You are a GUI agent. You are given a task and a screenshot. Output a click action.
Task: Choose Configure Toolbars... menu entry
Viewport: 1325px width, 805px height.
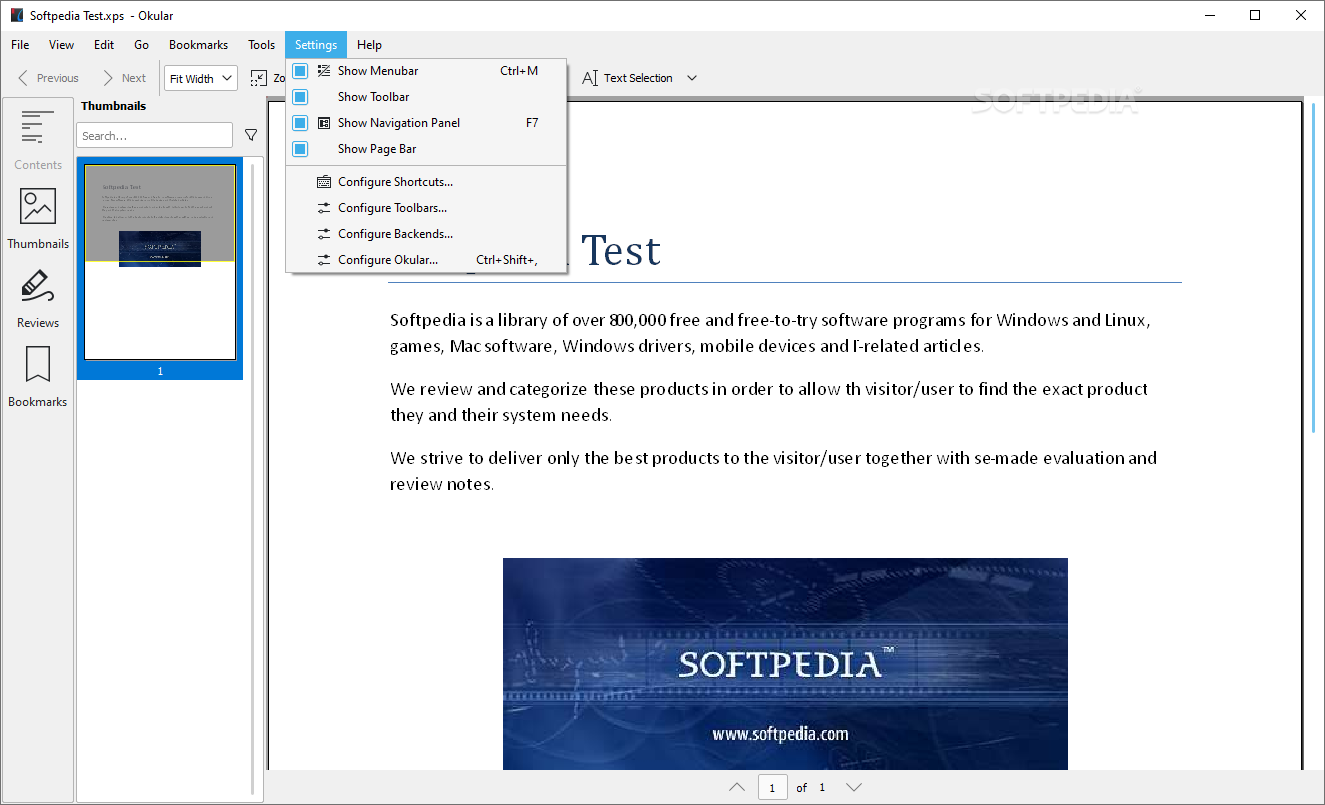click(426, 208)
